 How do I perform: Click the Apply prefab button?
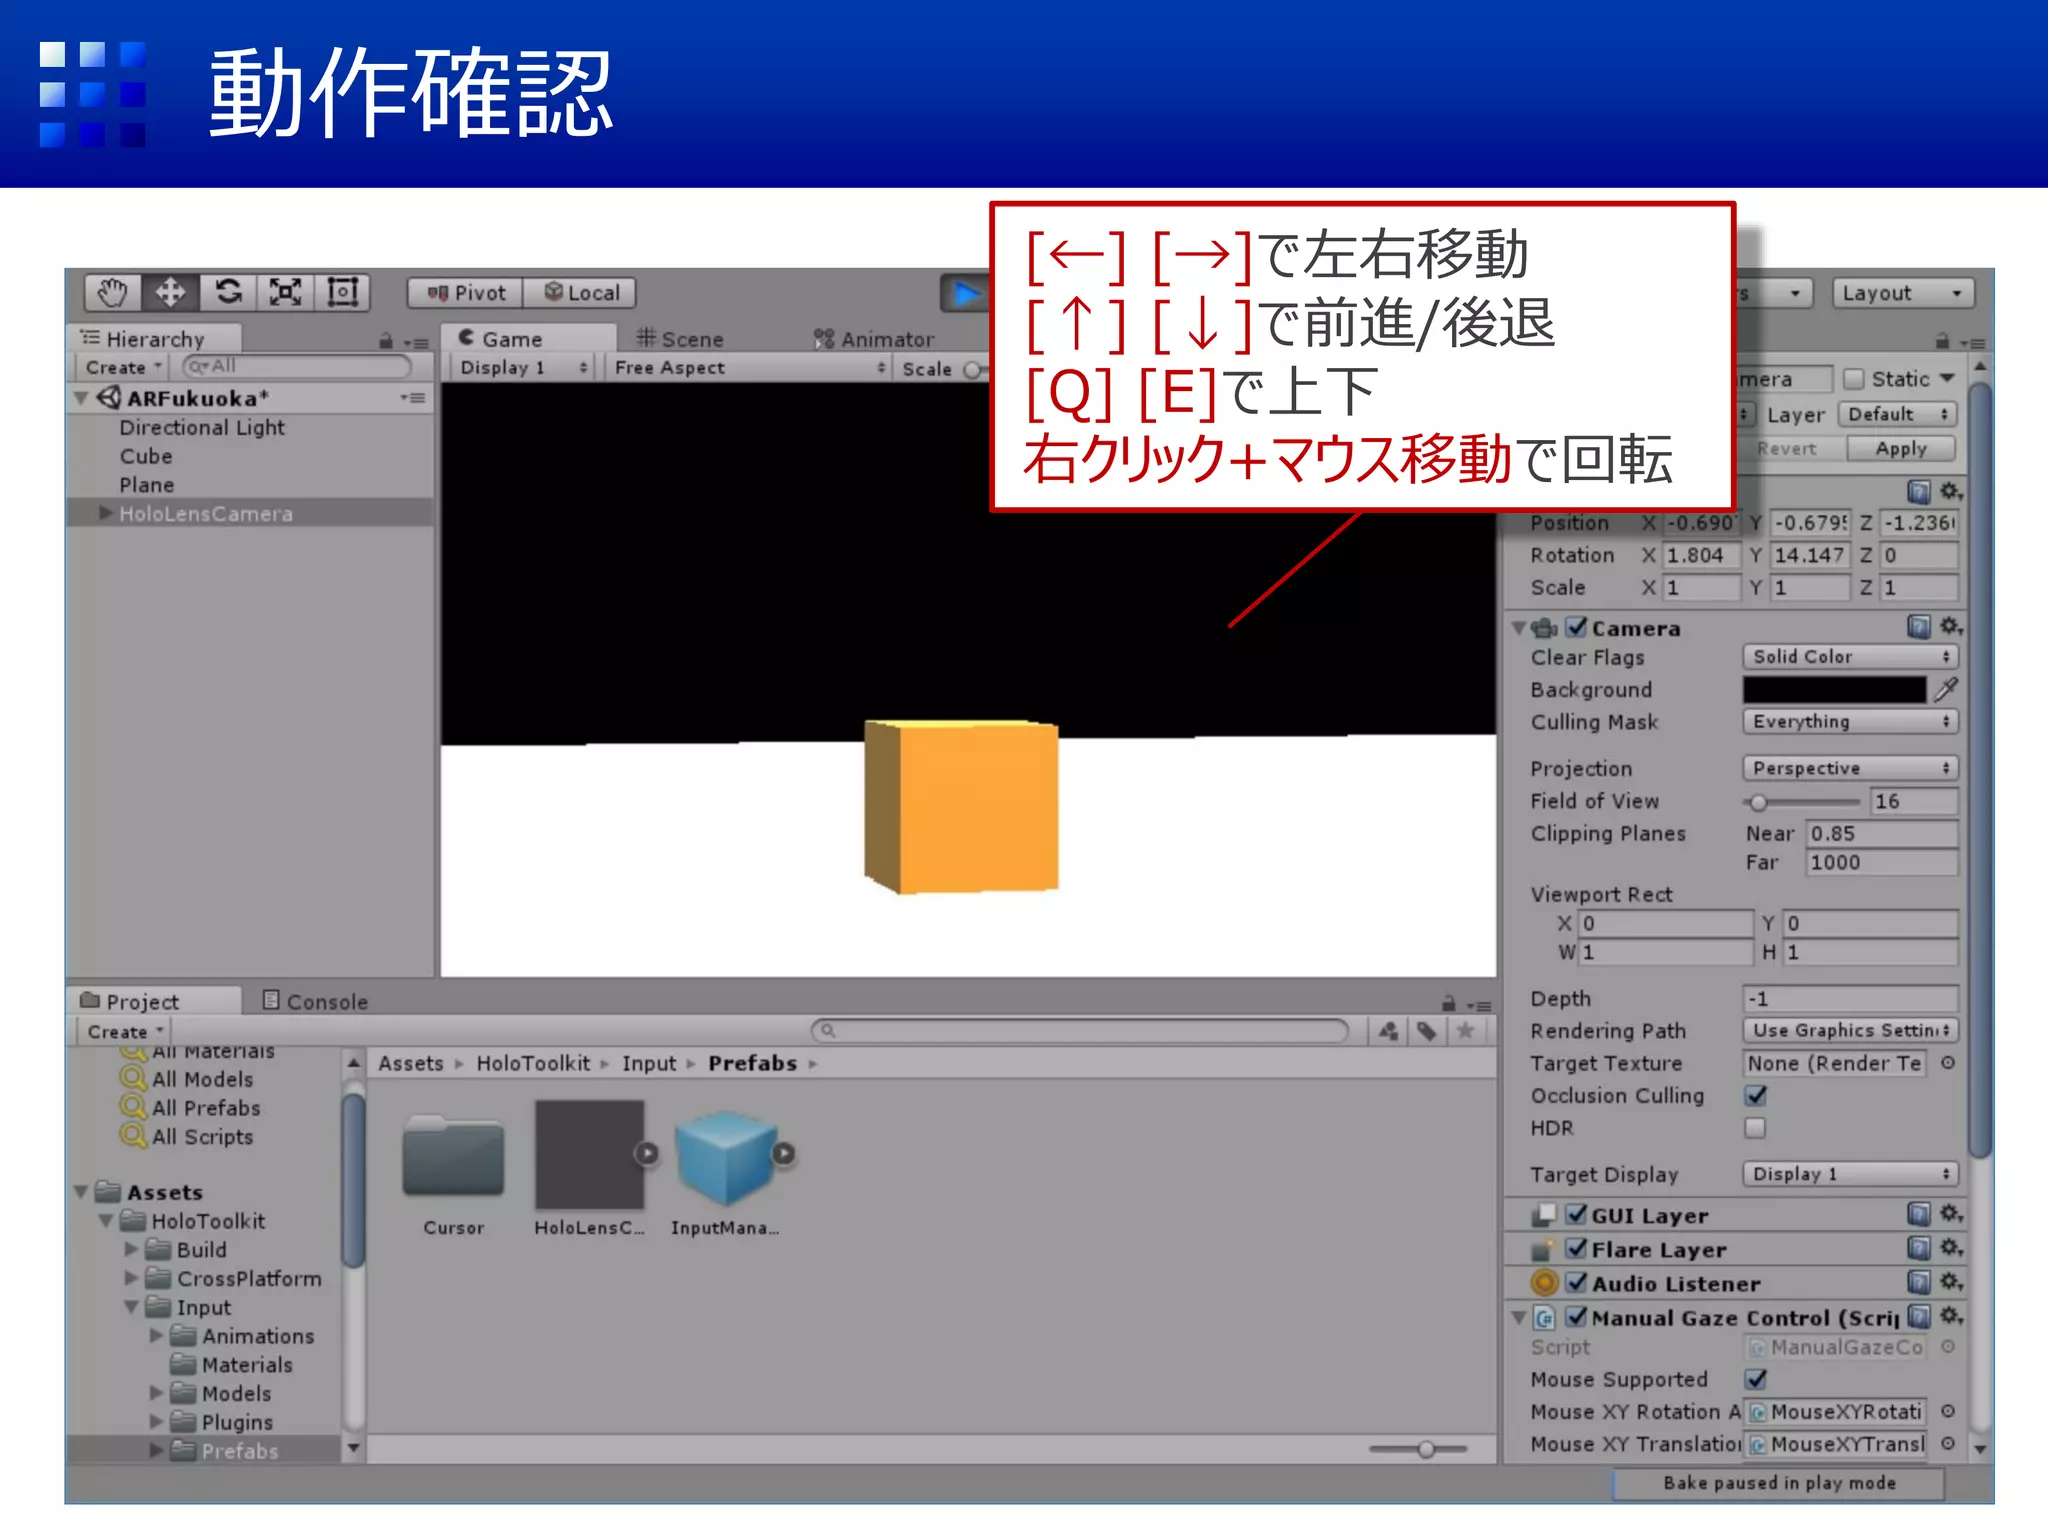click(x=1900, y=449)
